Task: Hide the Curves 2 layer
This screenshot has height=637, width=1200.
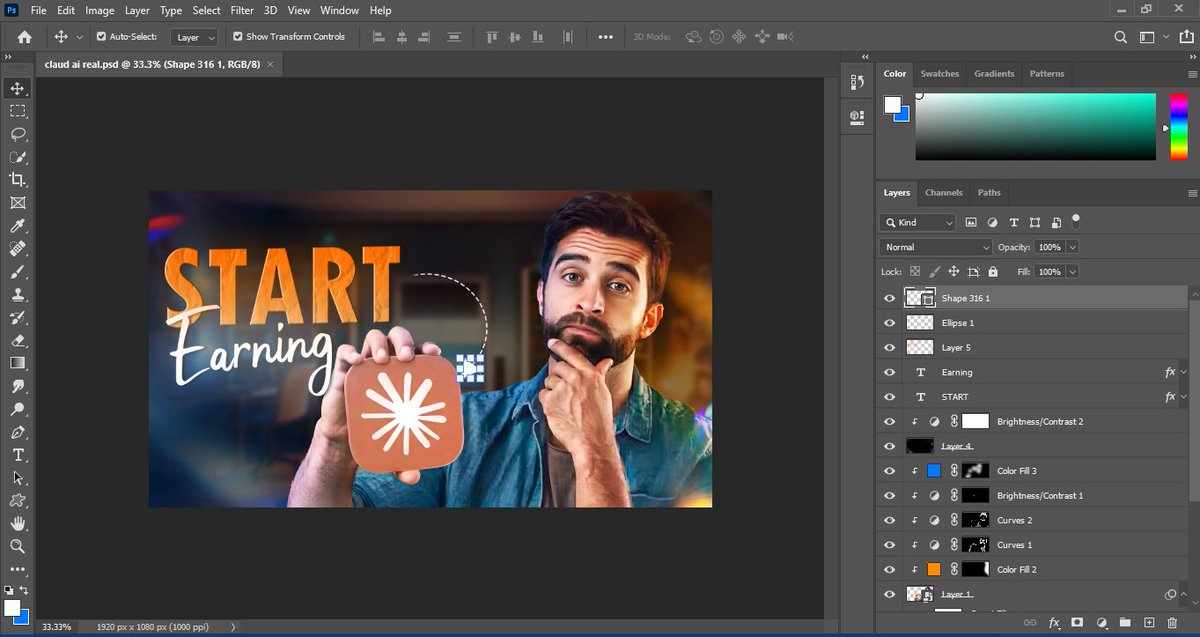Action: point(890,520)
